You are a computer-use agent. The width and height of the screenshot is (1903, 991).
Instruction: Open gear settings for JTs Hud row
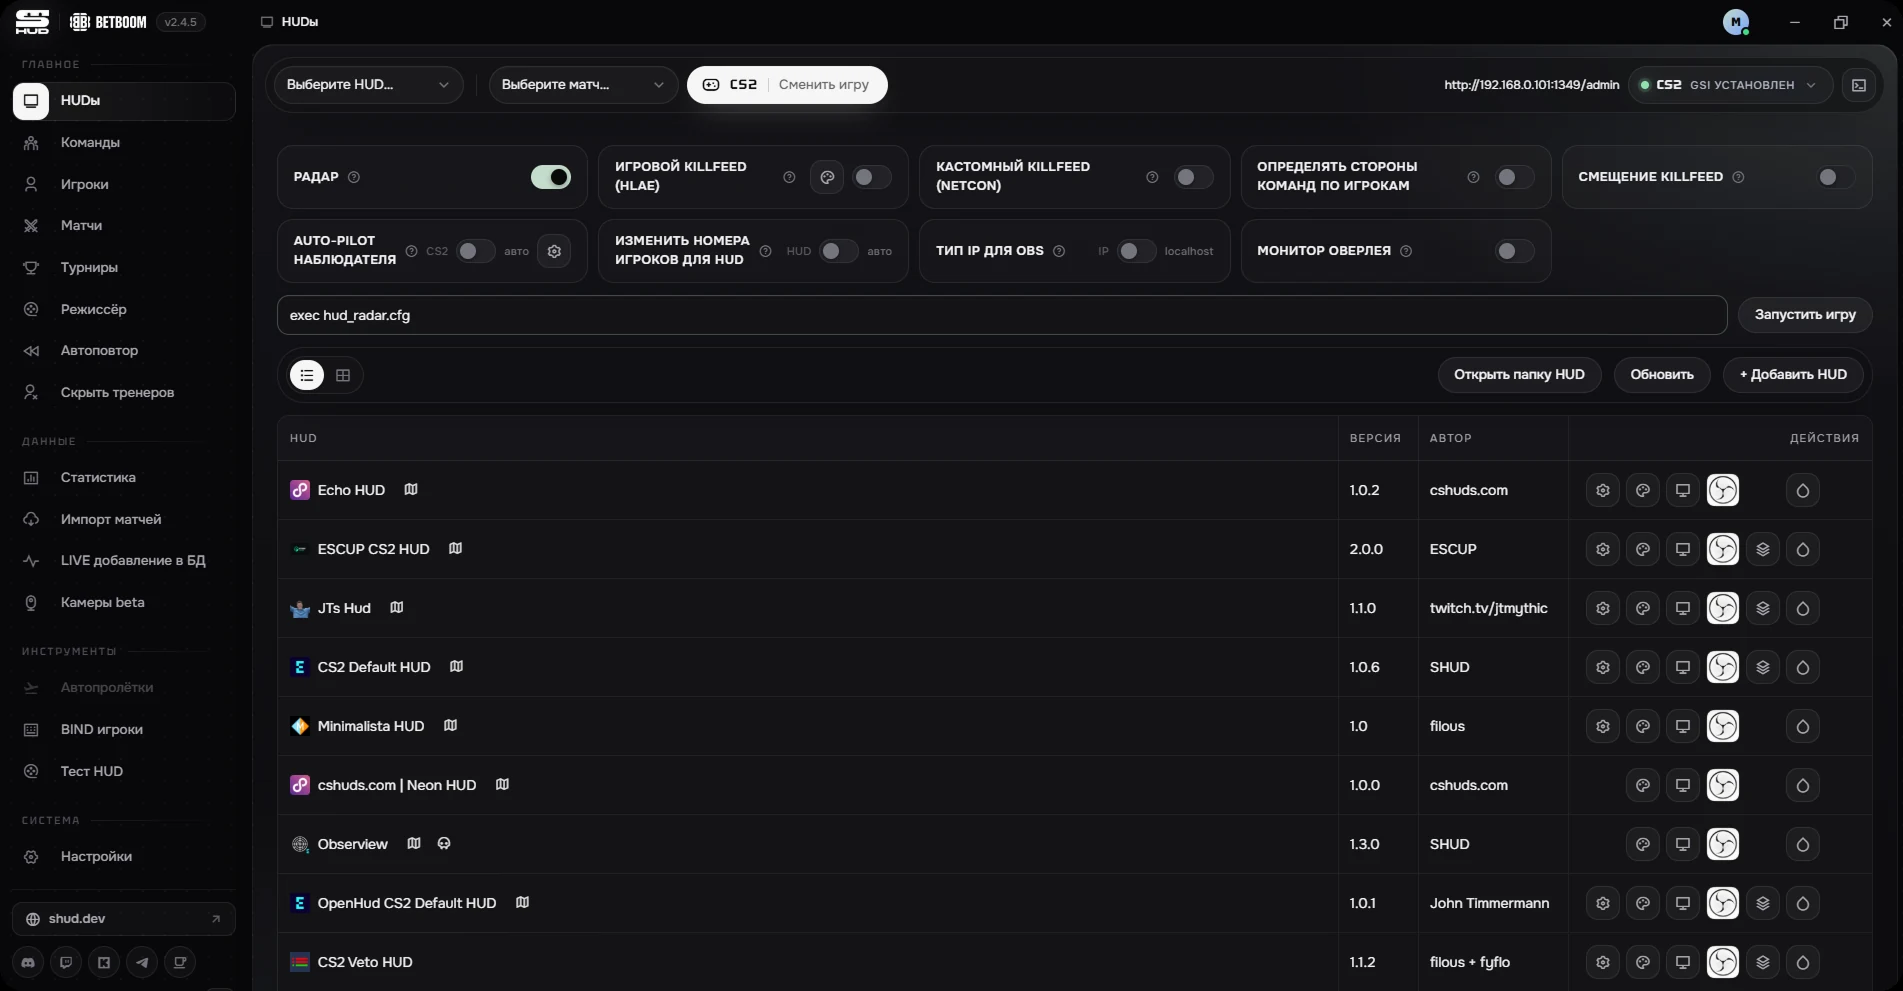1602,608
